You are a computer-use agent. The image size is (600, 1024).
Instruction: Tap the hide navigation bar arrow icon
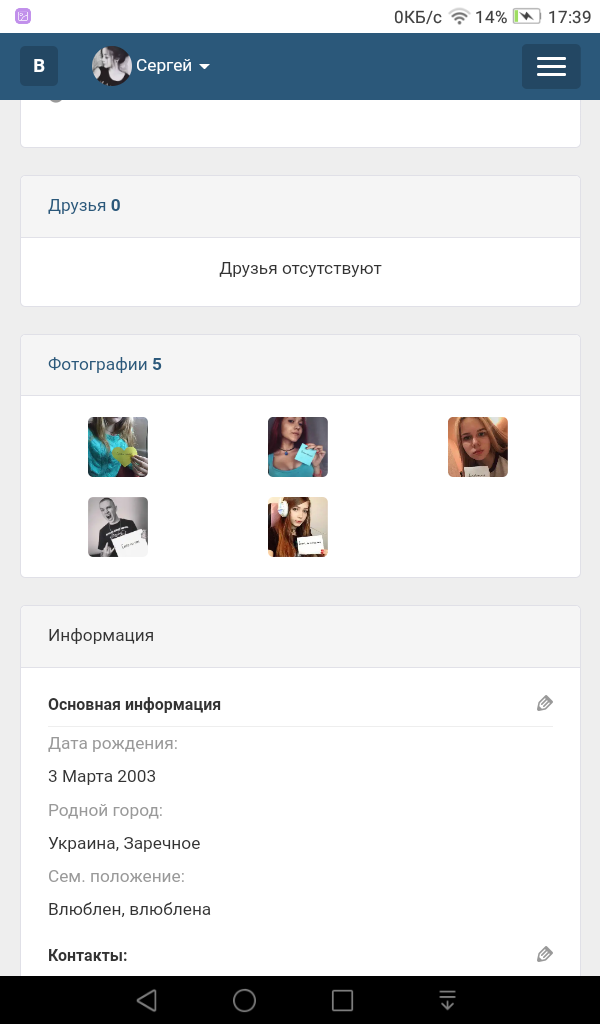point(447,1000)
